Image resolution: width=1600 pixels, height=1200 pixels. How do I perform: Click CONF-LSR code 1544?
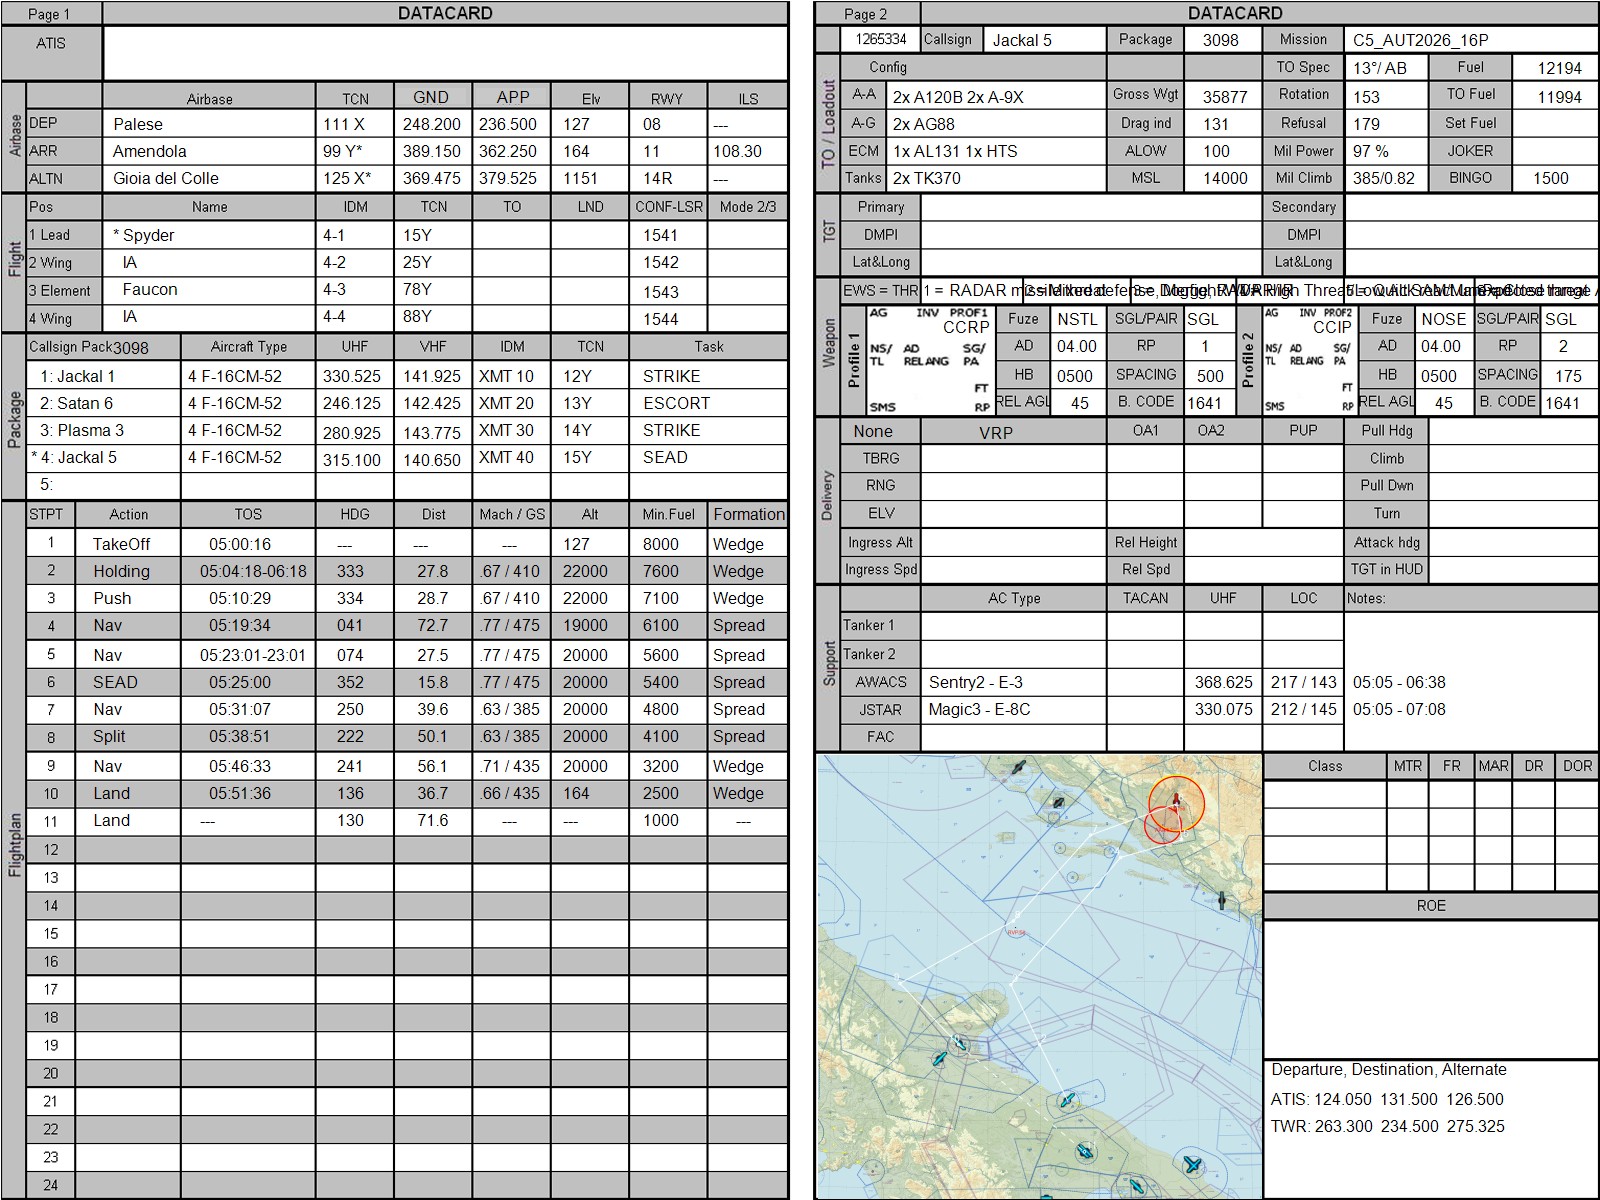tap(668, 319)
